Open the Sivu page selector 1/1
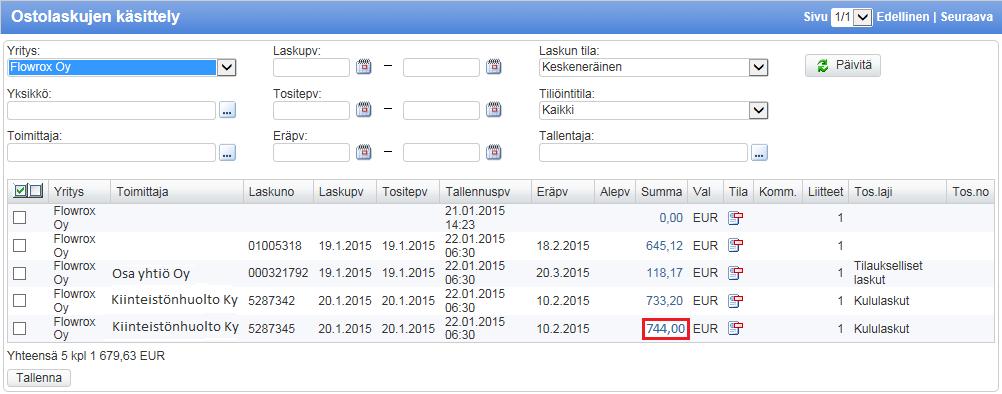1002x394 pixels. (851, 17)
